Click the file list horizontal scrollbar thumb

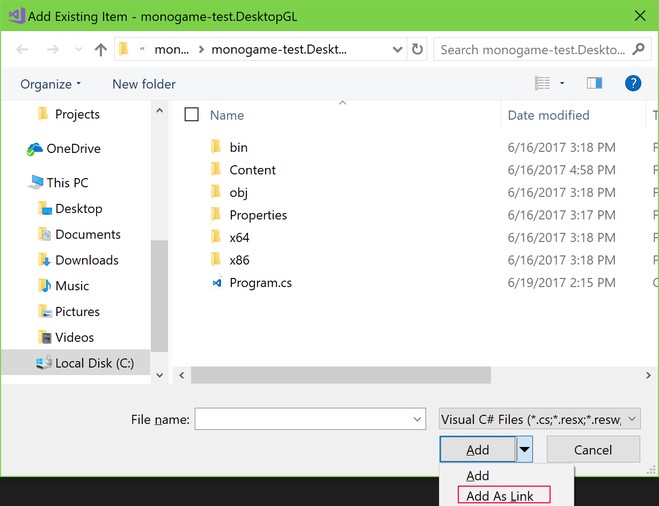tap(341, 375)
